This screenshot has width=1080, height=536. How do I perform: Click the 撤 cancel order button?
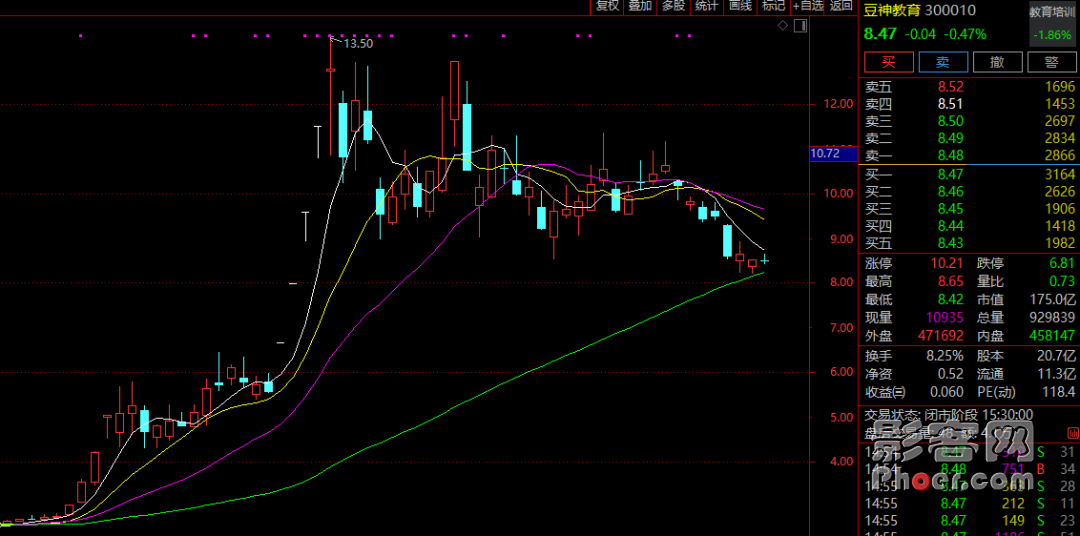[997, 62]
